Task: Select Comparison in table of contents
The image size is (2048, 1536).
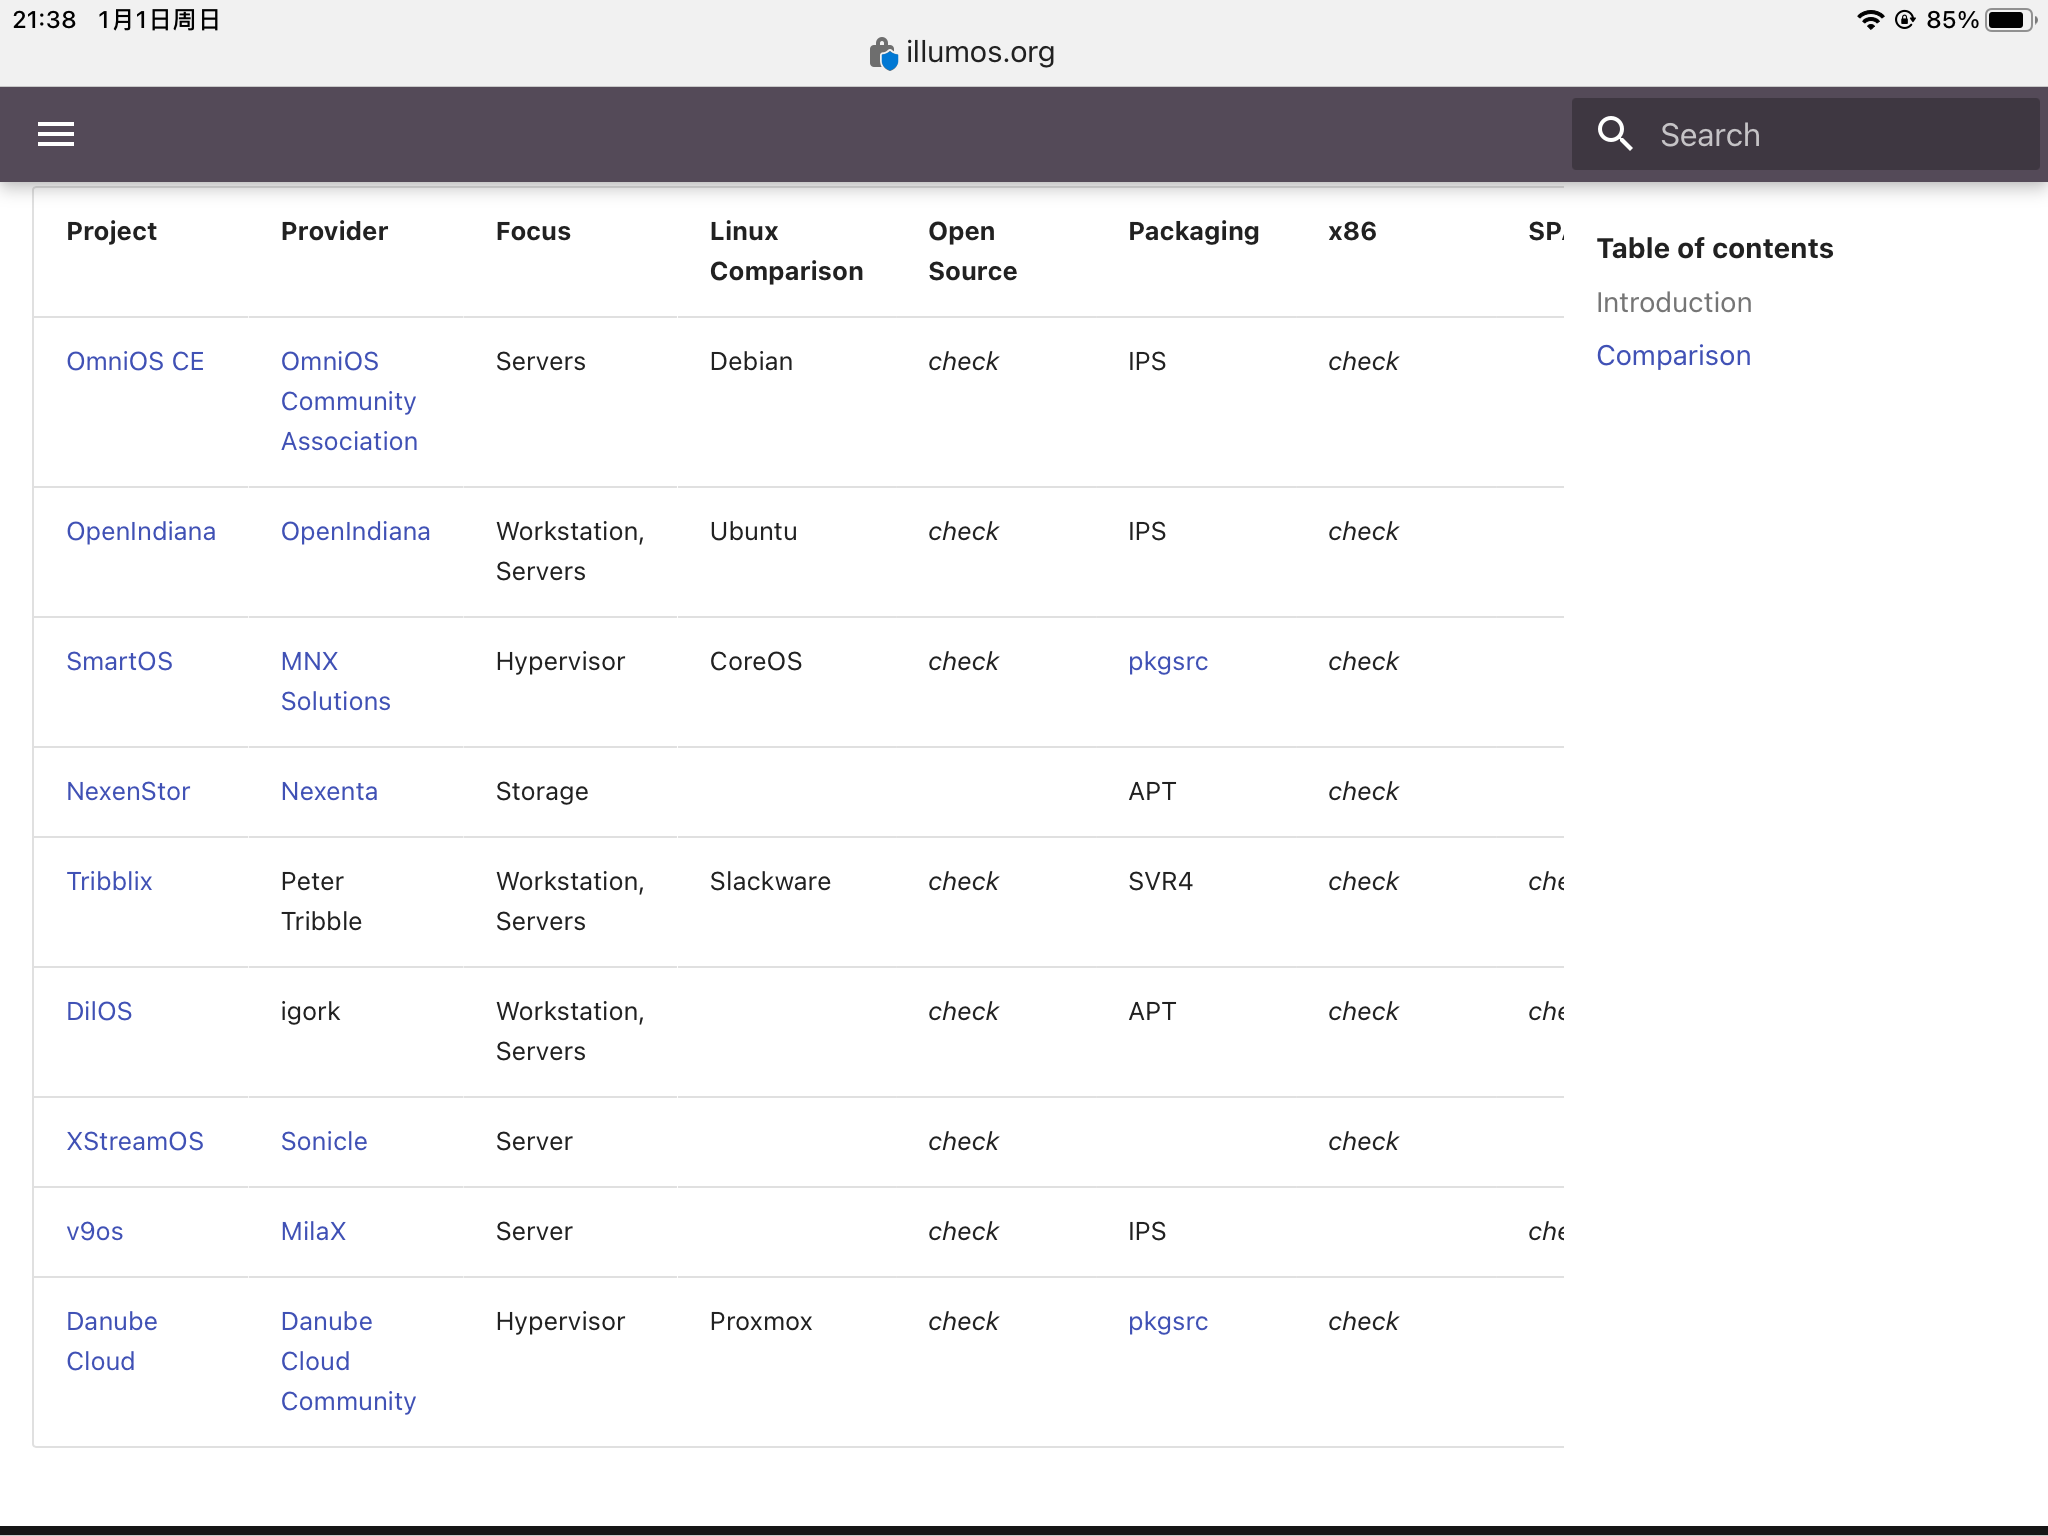Action: 1673,356
